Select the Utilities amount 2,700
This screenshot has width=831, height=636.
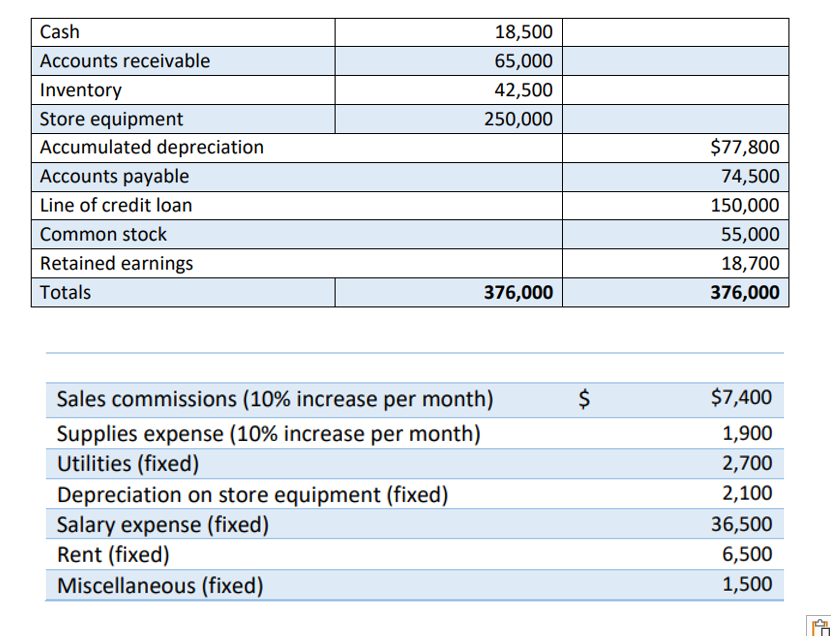[x=747, y=463]
